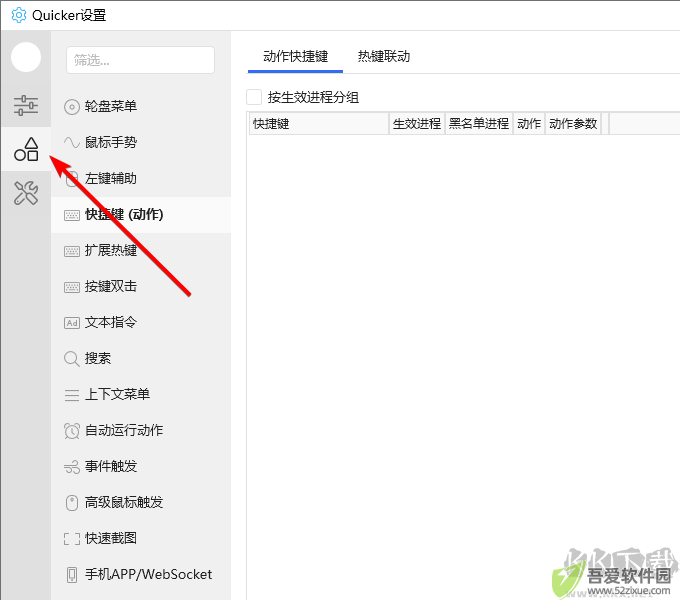Click the Quicker gear logo in title

coord(19,15)
